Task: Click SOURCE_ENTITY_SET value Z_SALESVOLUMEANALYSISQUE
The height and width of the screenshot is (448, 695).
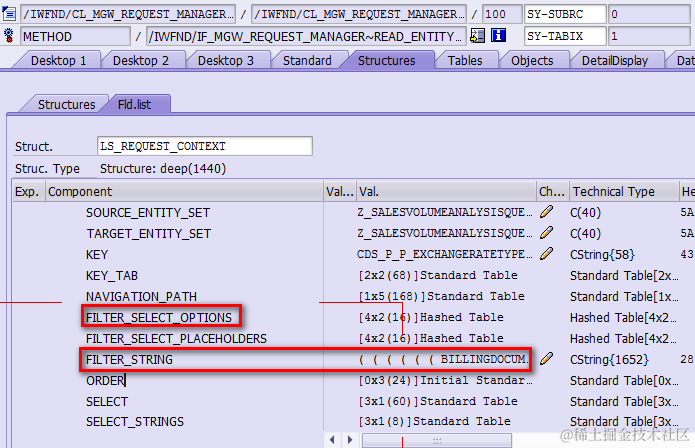Action: pos(445,212)
